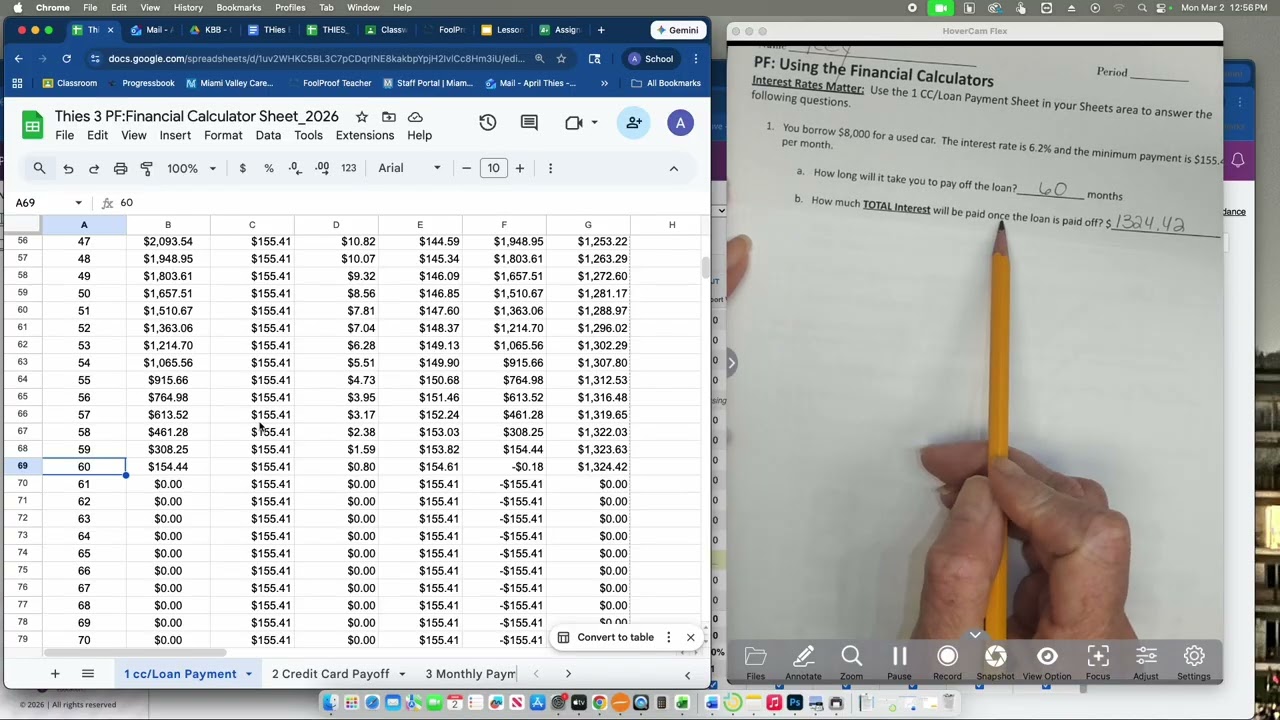This screenshot has width=1280, height=720.
Task: Open the toolbar three-dot overflow menu
Action: (x=550, y=168)
